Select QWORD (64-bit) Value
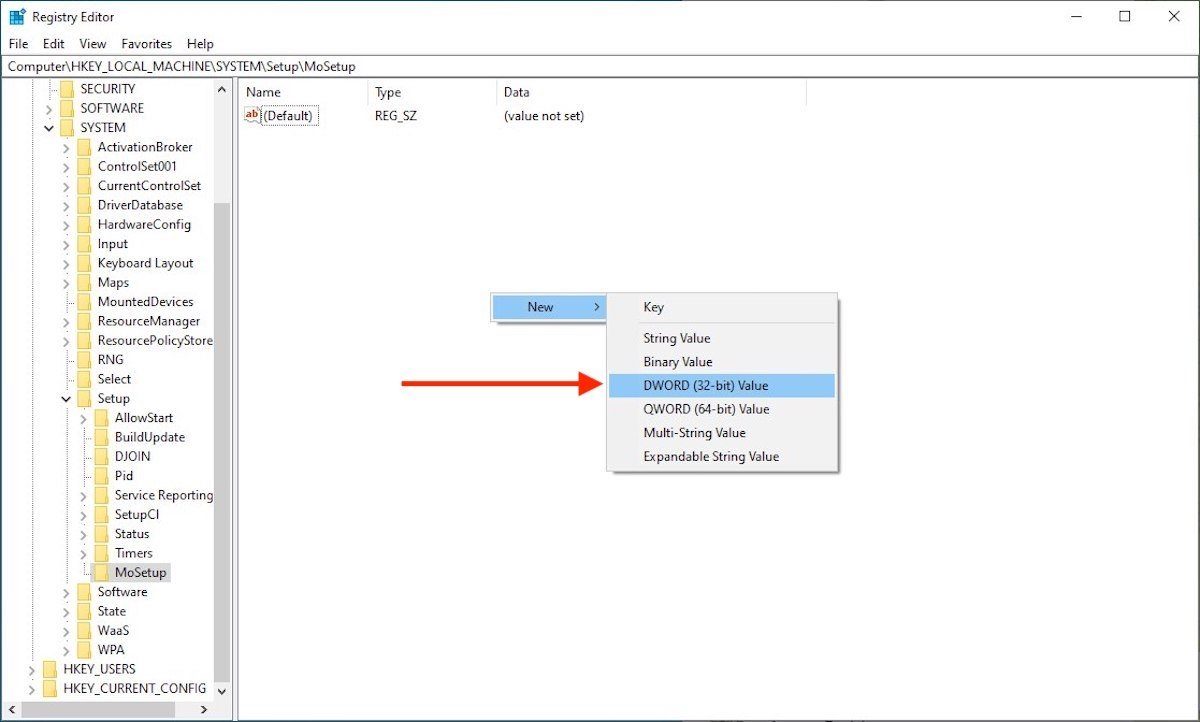 (722, 409)
